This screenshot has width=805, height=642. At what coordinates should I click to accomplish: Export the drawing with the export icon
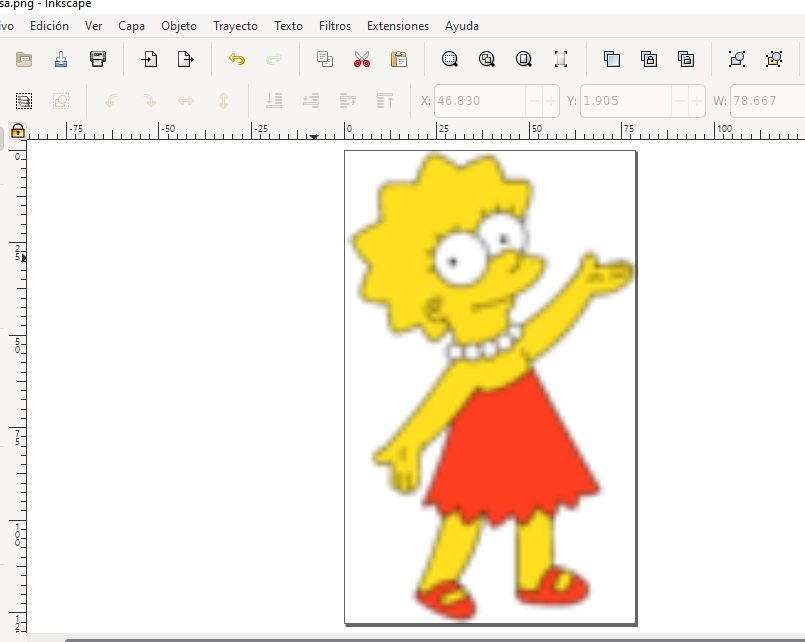pyautogui.click(x=185, y=59)
